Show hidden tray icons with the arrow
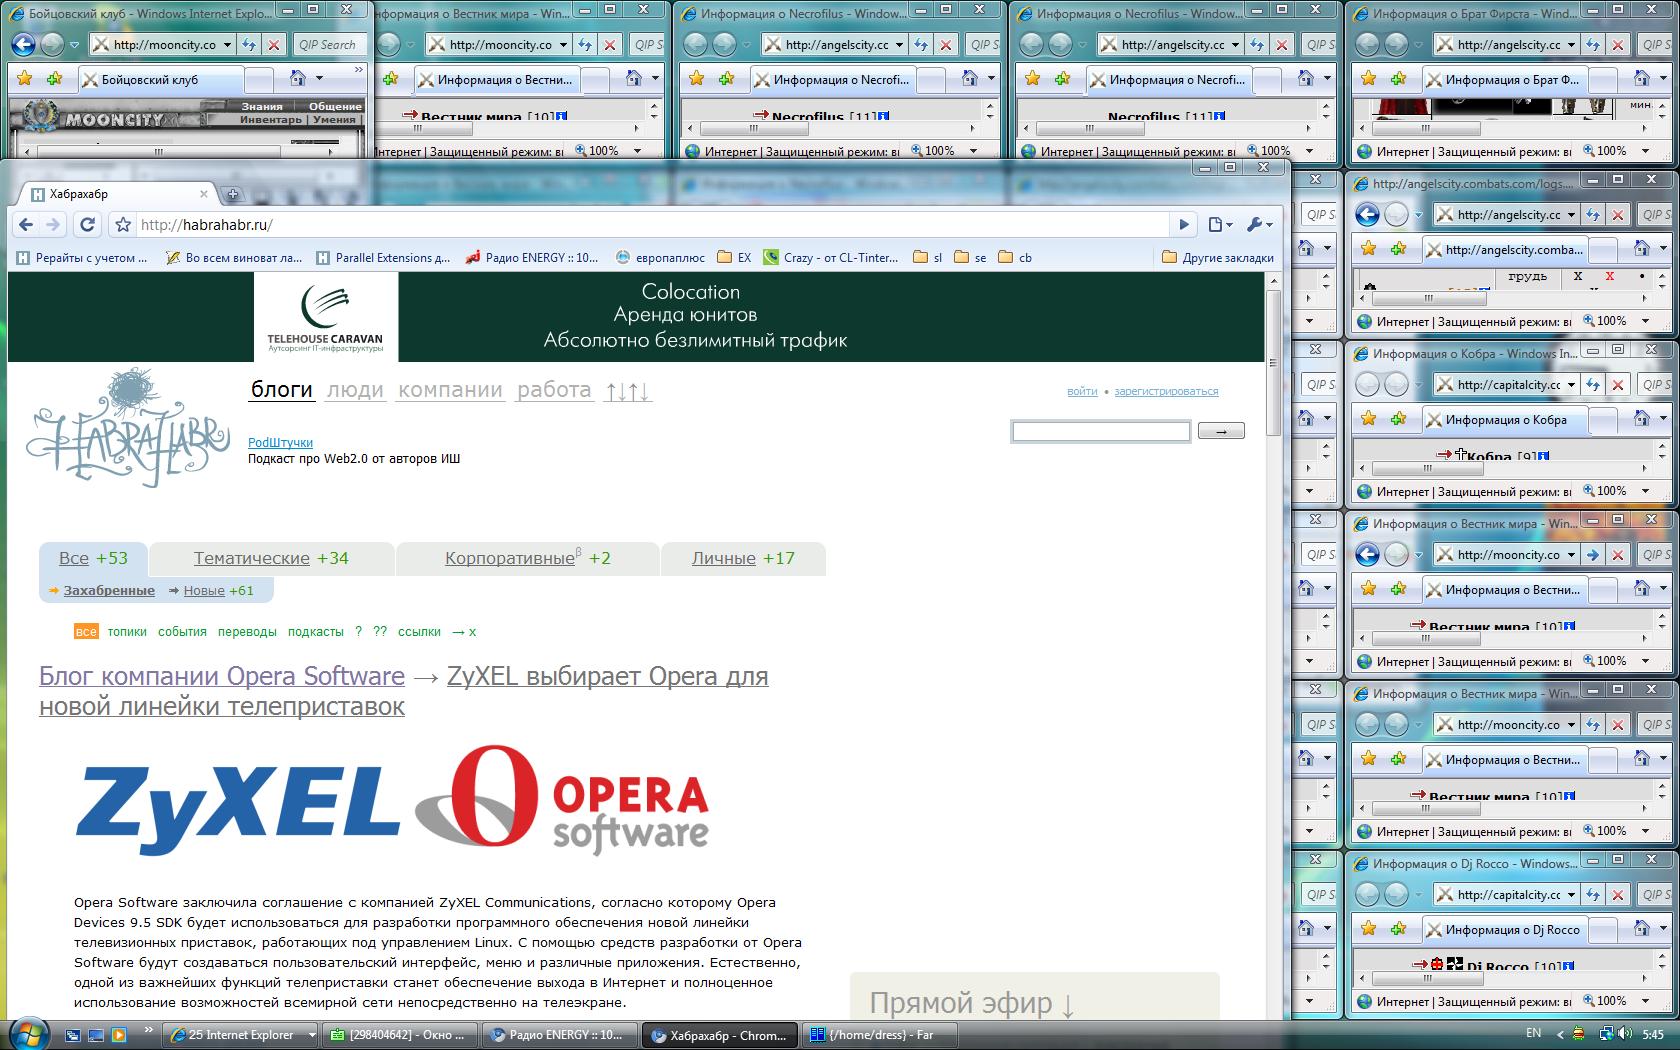1680x1050 pixels. click(1561, 1034)
